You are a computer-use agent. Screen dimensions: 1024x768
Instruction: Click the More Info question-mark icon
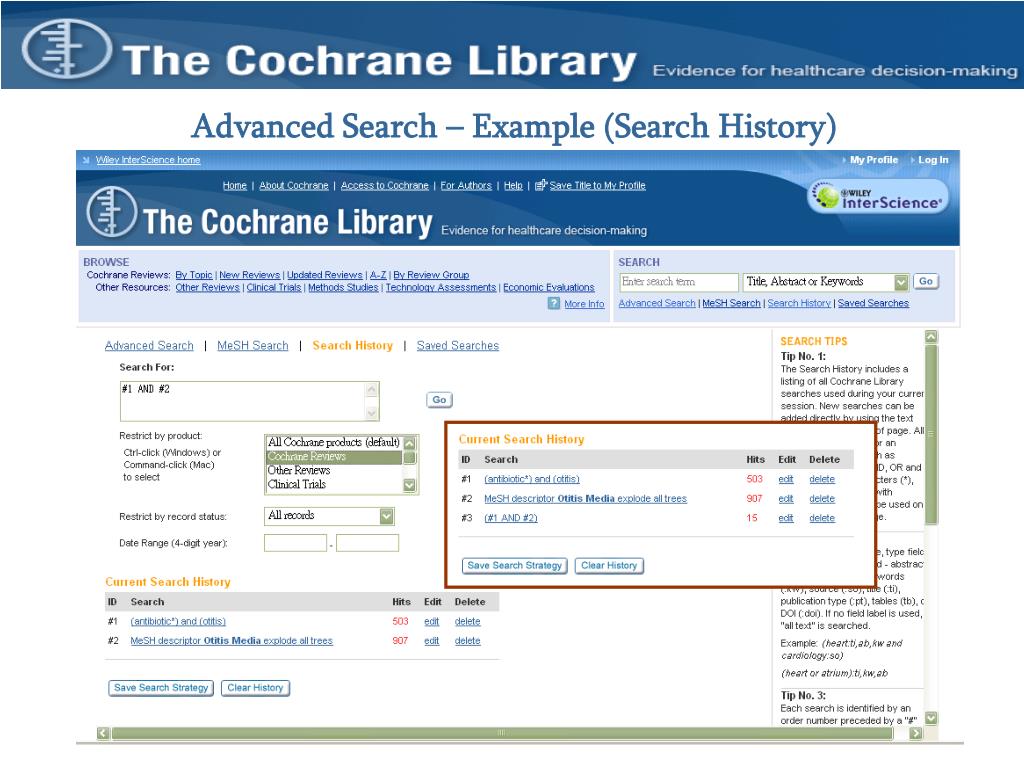click(x=554, y=304)
